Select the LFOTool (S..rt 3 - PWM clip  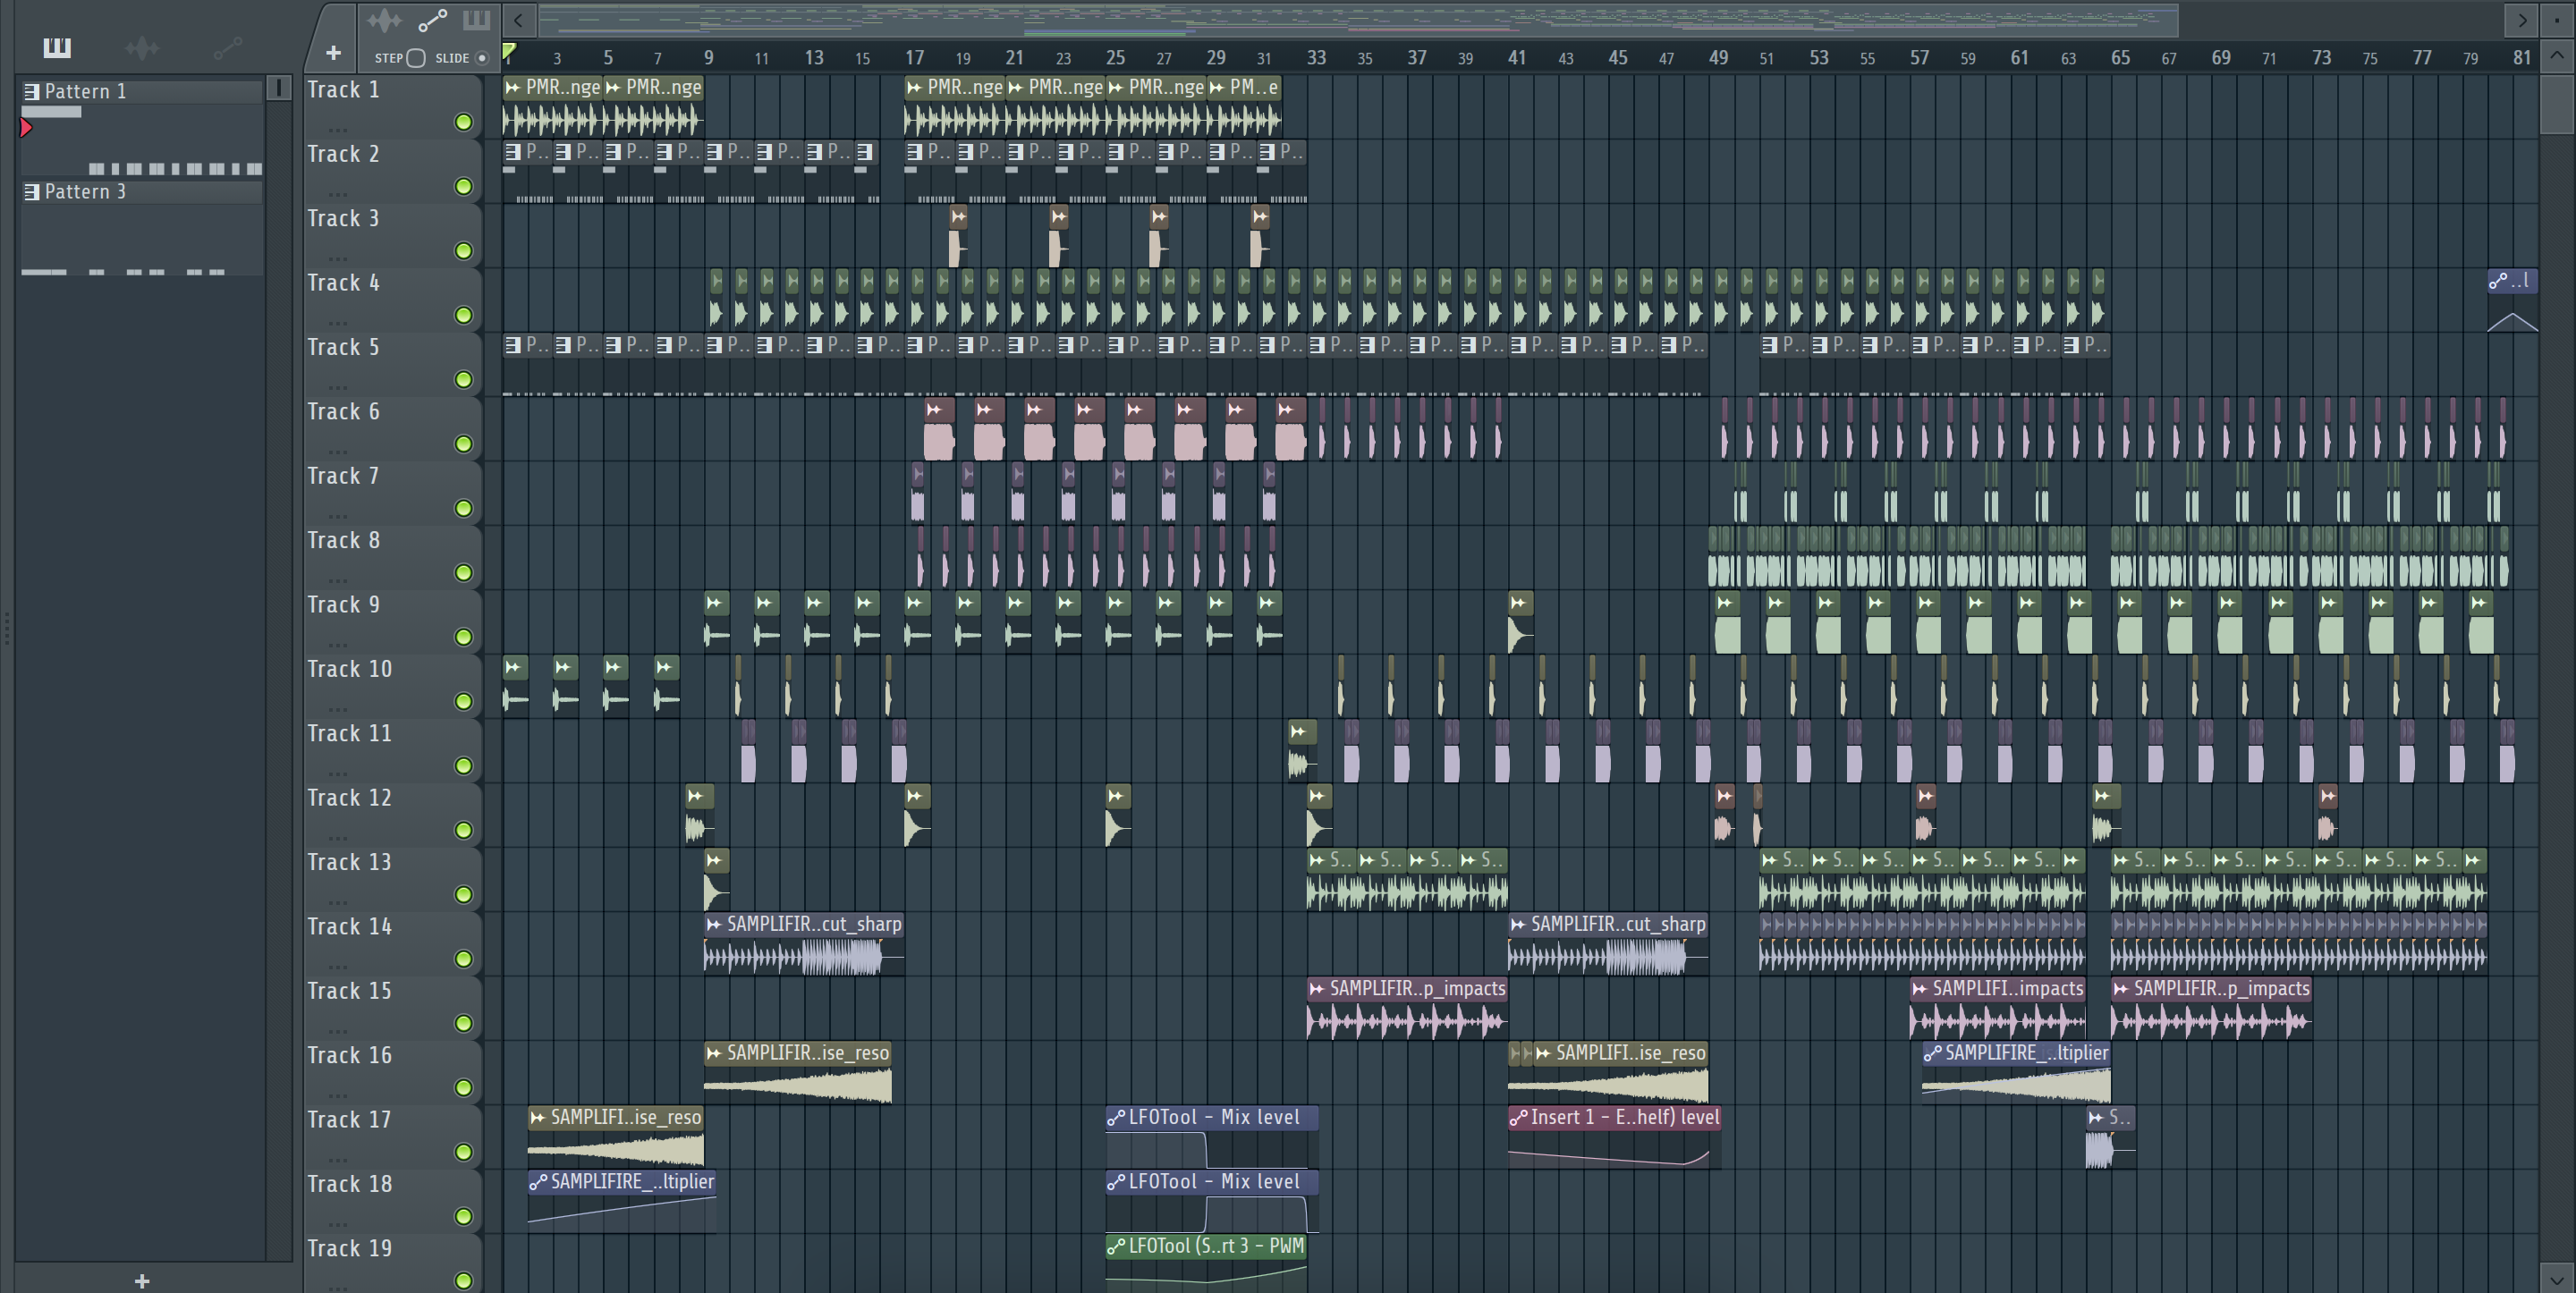1207,1264
